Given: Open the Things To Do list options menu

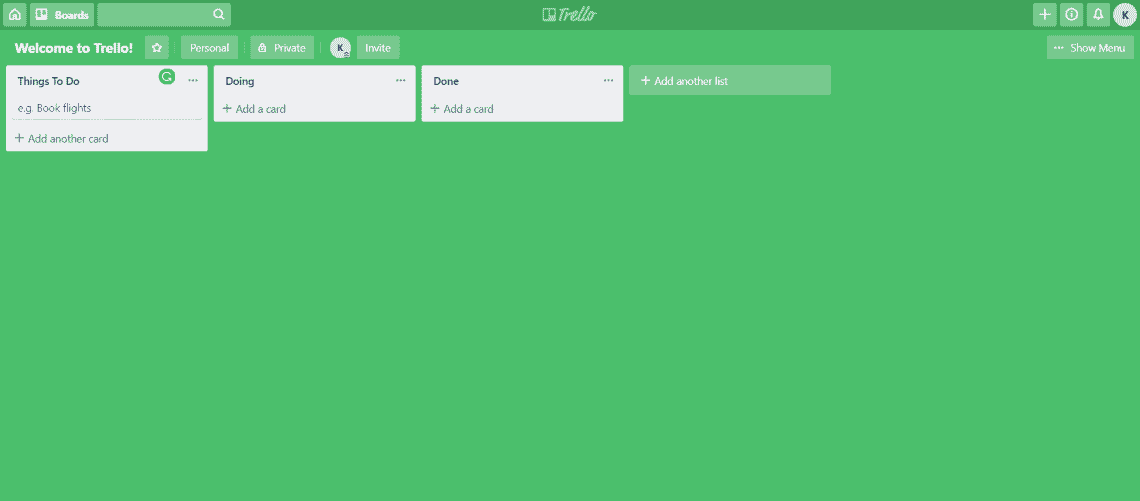Looking at the screenshot, I should (193, 81).
